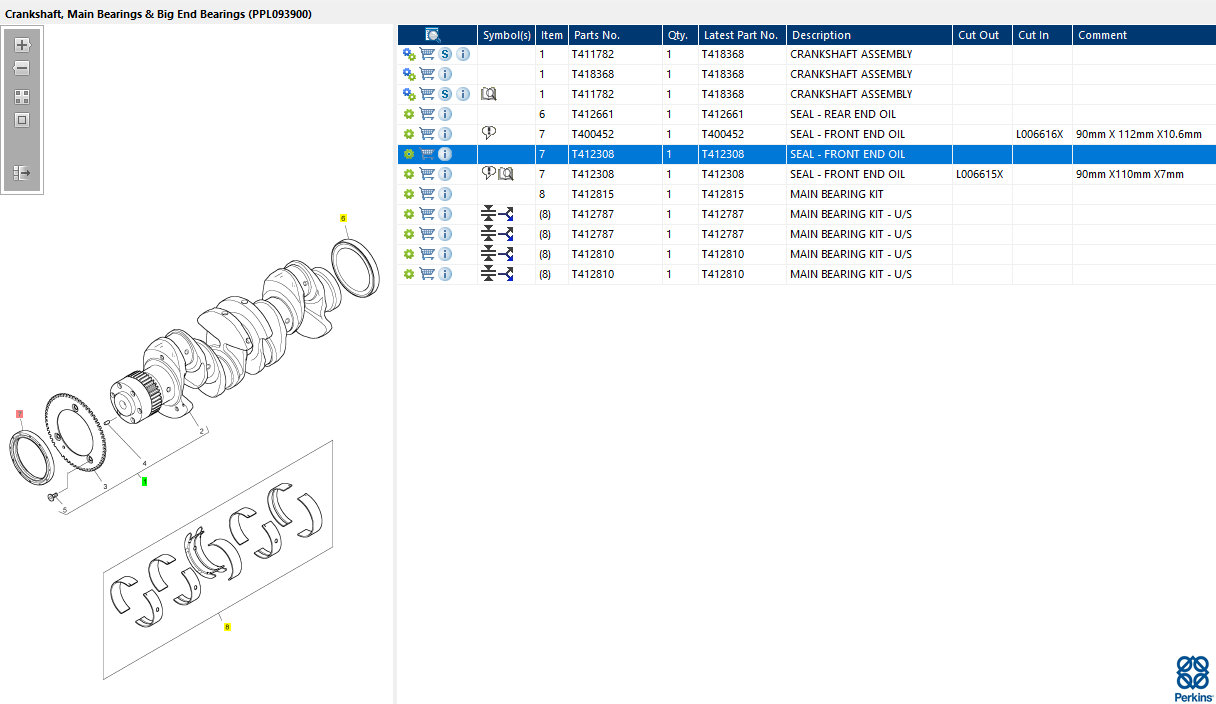The width and height of the screenshot is (1216, 704).
Task: Click the Symbol(s) column header
Action: [x=506, y=35]
